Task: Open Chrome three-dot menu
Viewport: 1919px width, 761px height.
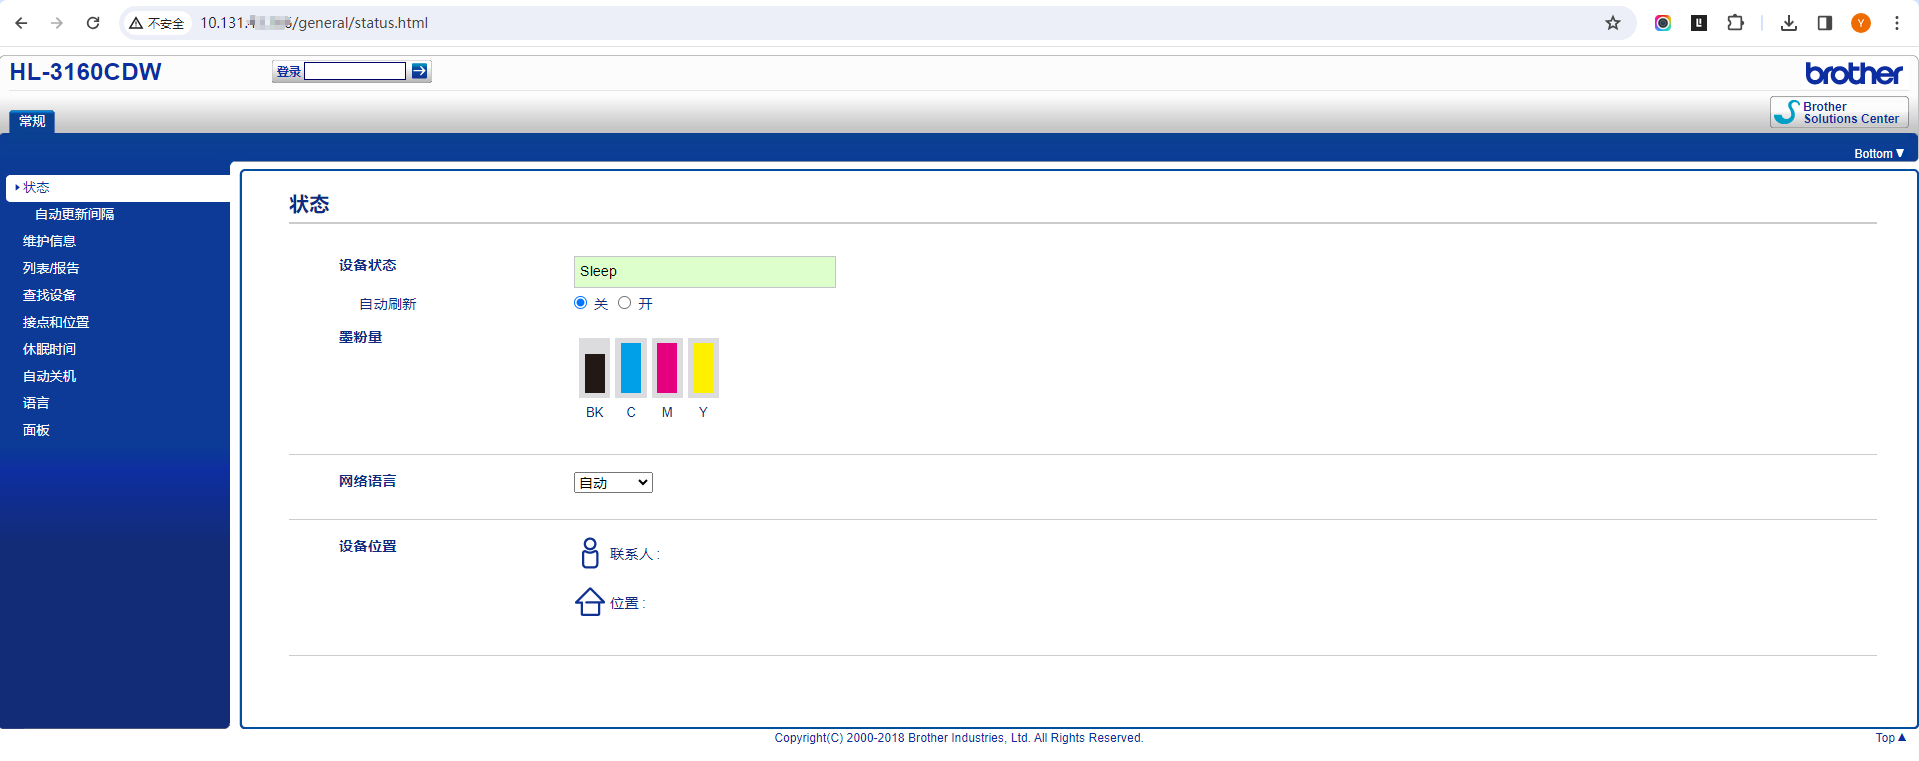Action: pyautogui.click(x=1897, y=23)
